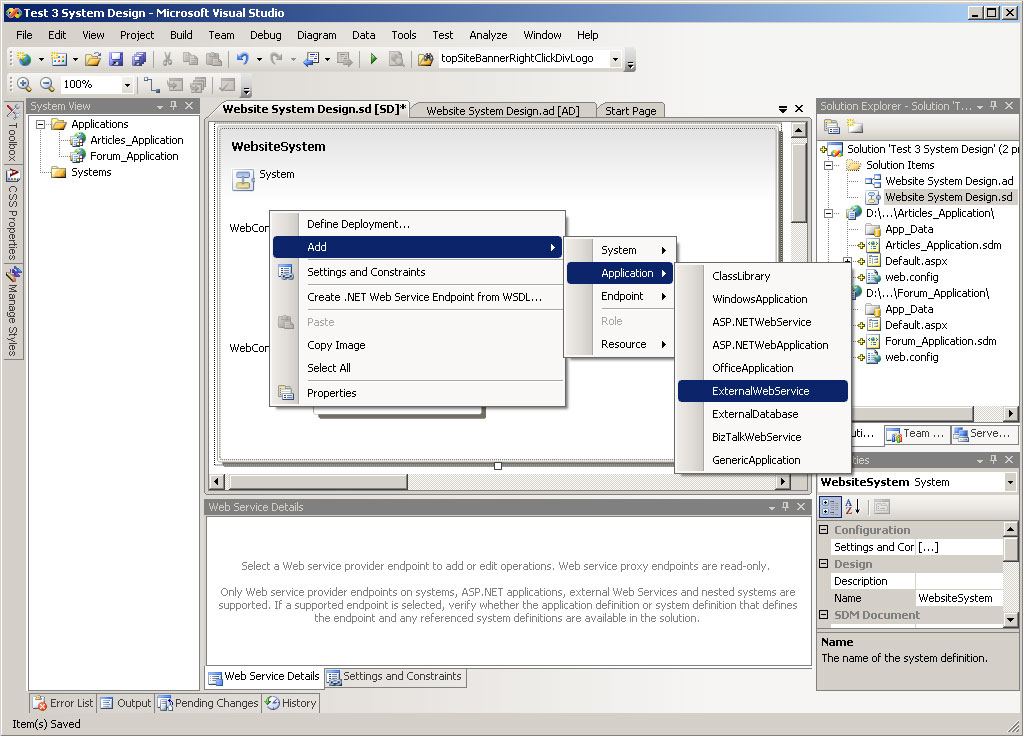Pin the System View panel
This screenshot has height=736, width=1023.
tap(174, 106)
